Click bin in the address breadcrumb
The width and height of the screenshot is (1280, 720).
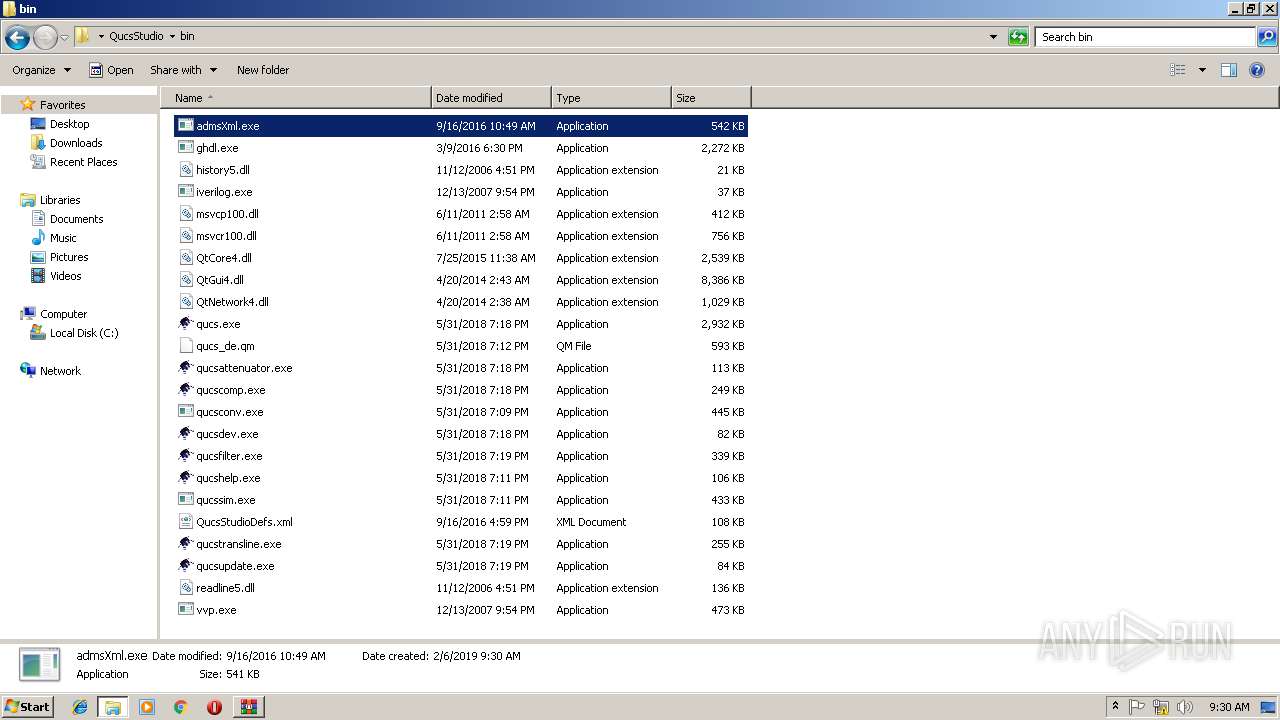(187, 36)
